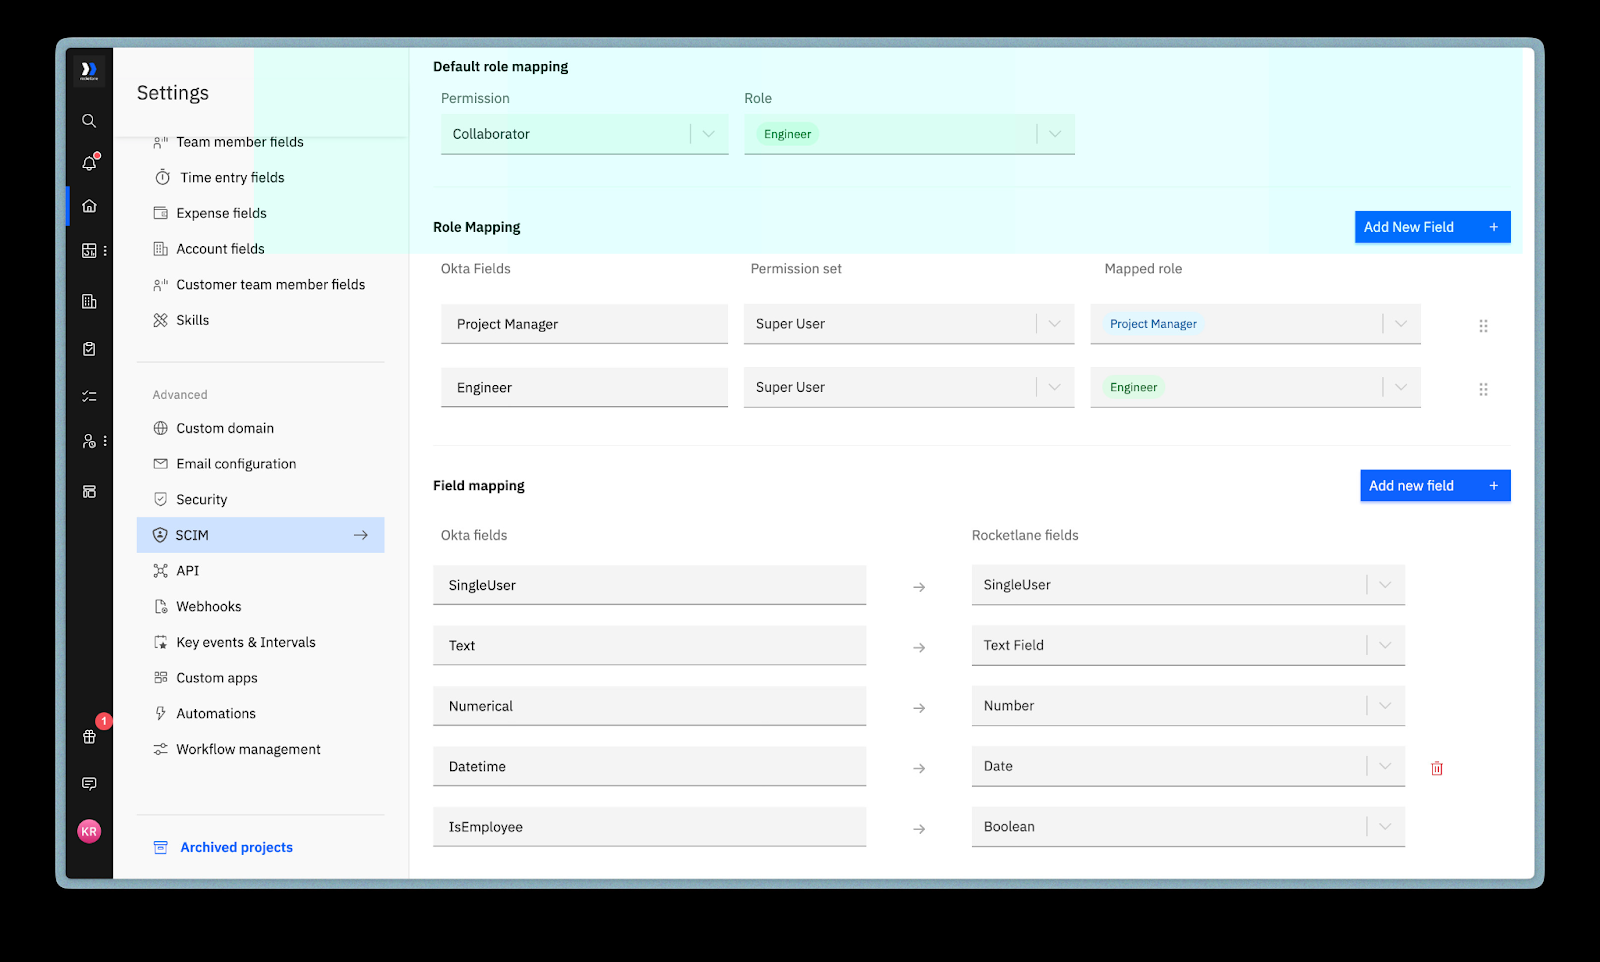This screenshot has width=1600, height=962.
Task: Open Workflow management settings
Action: [x=248, y=749]
